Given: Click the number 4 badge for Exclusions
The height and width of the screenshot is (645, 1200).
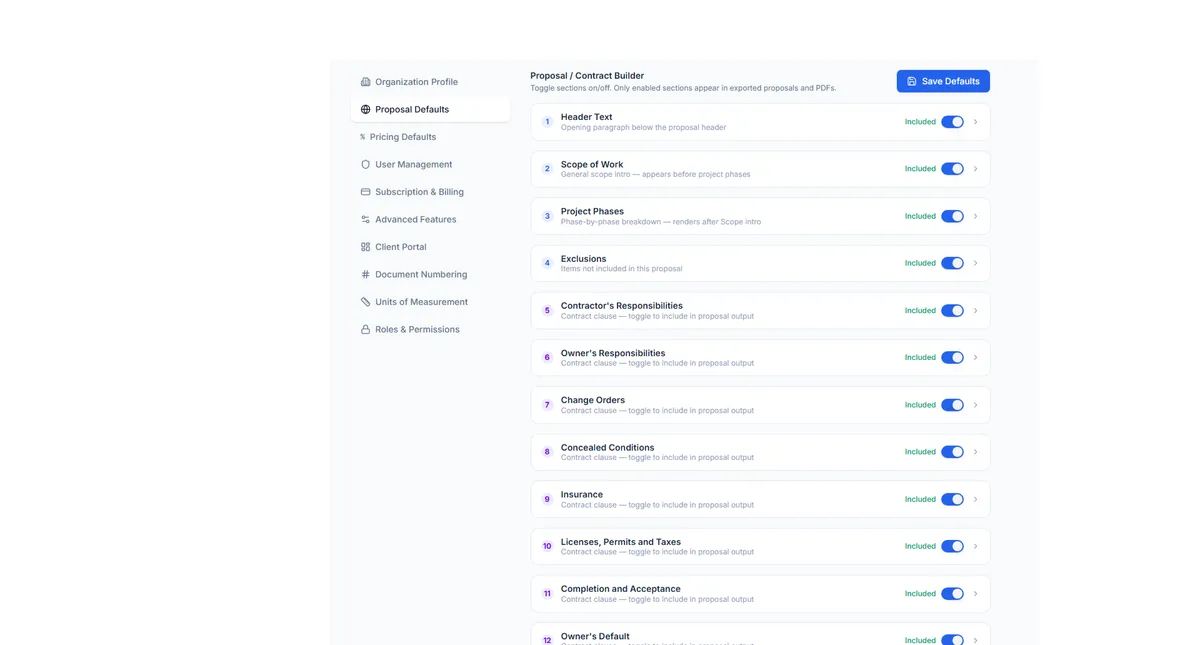Looking at the screenshot, I should tap(547, 263).
